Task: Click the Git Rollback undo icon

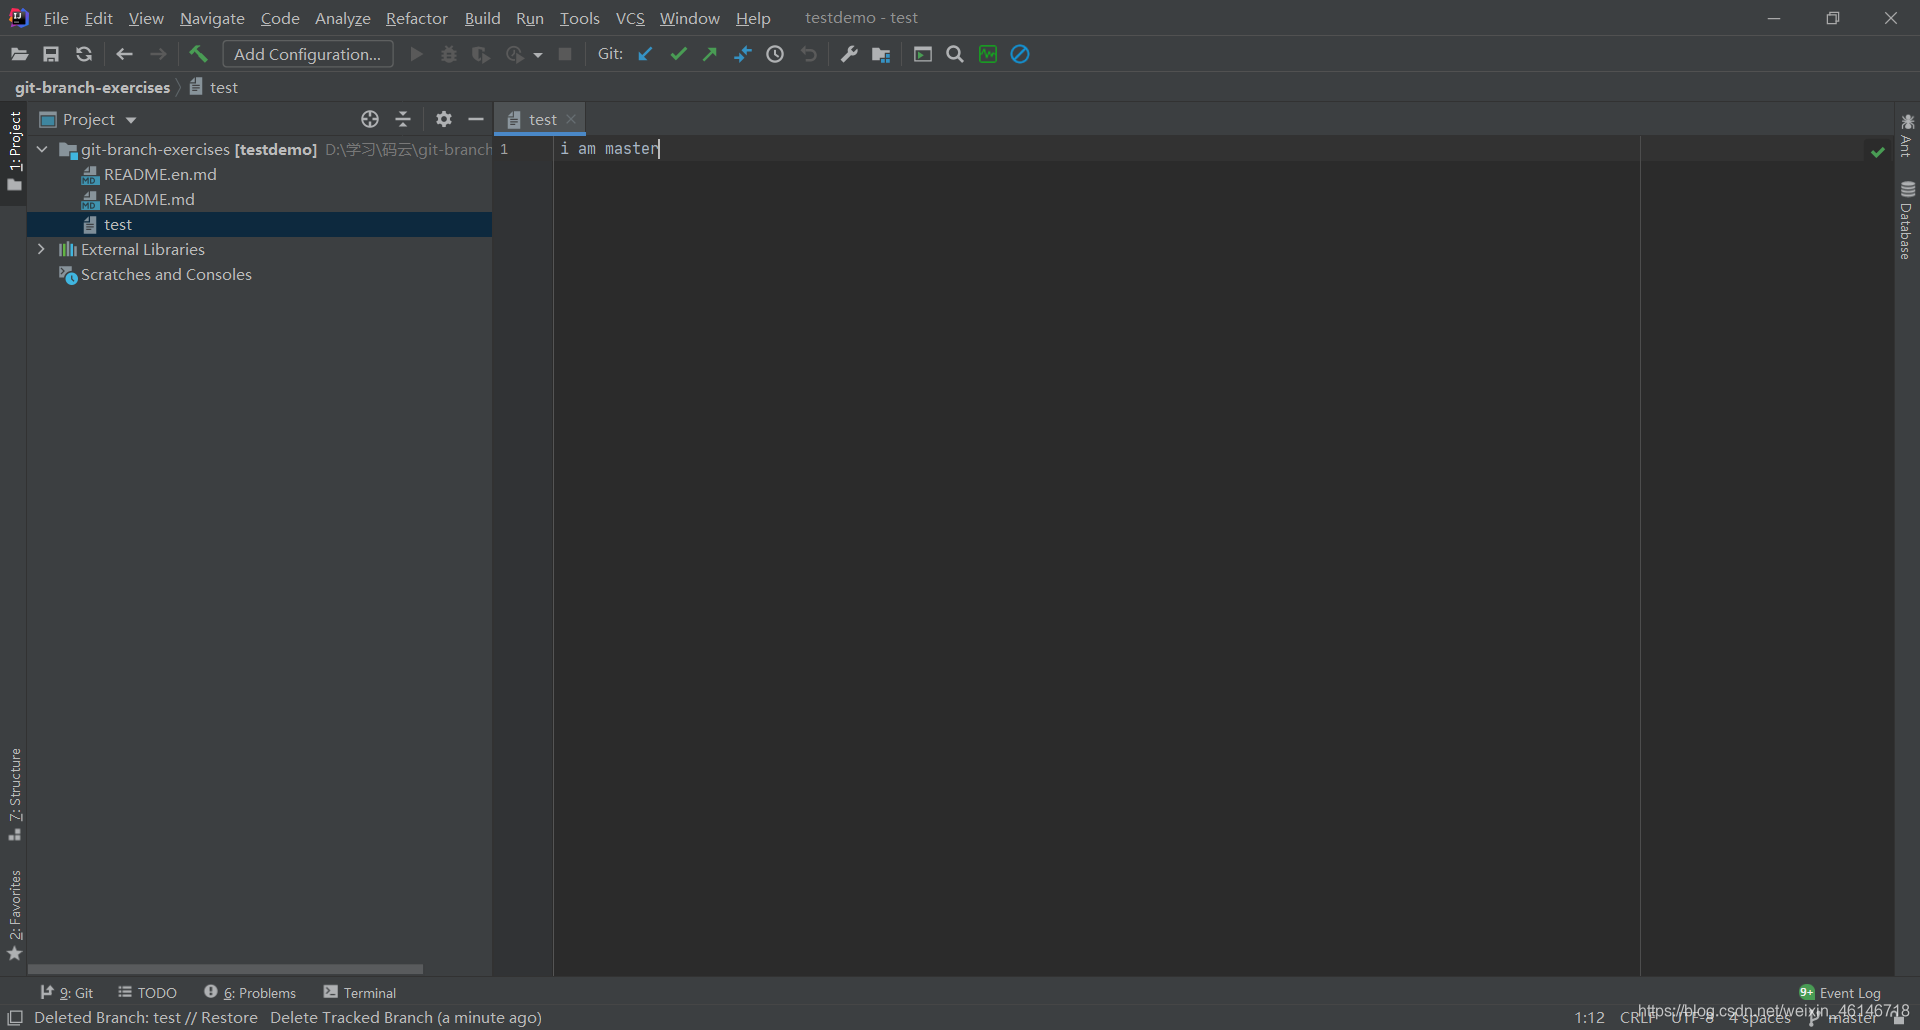Action: [809, 54]
